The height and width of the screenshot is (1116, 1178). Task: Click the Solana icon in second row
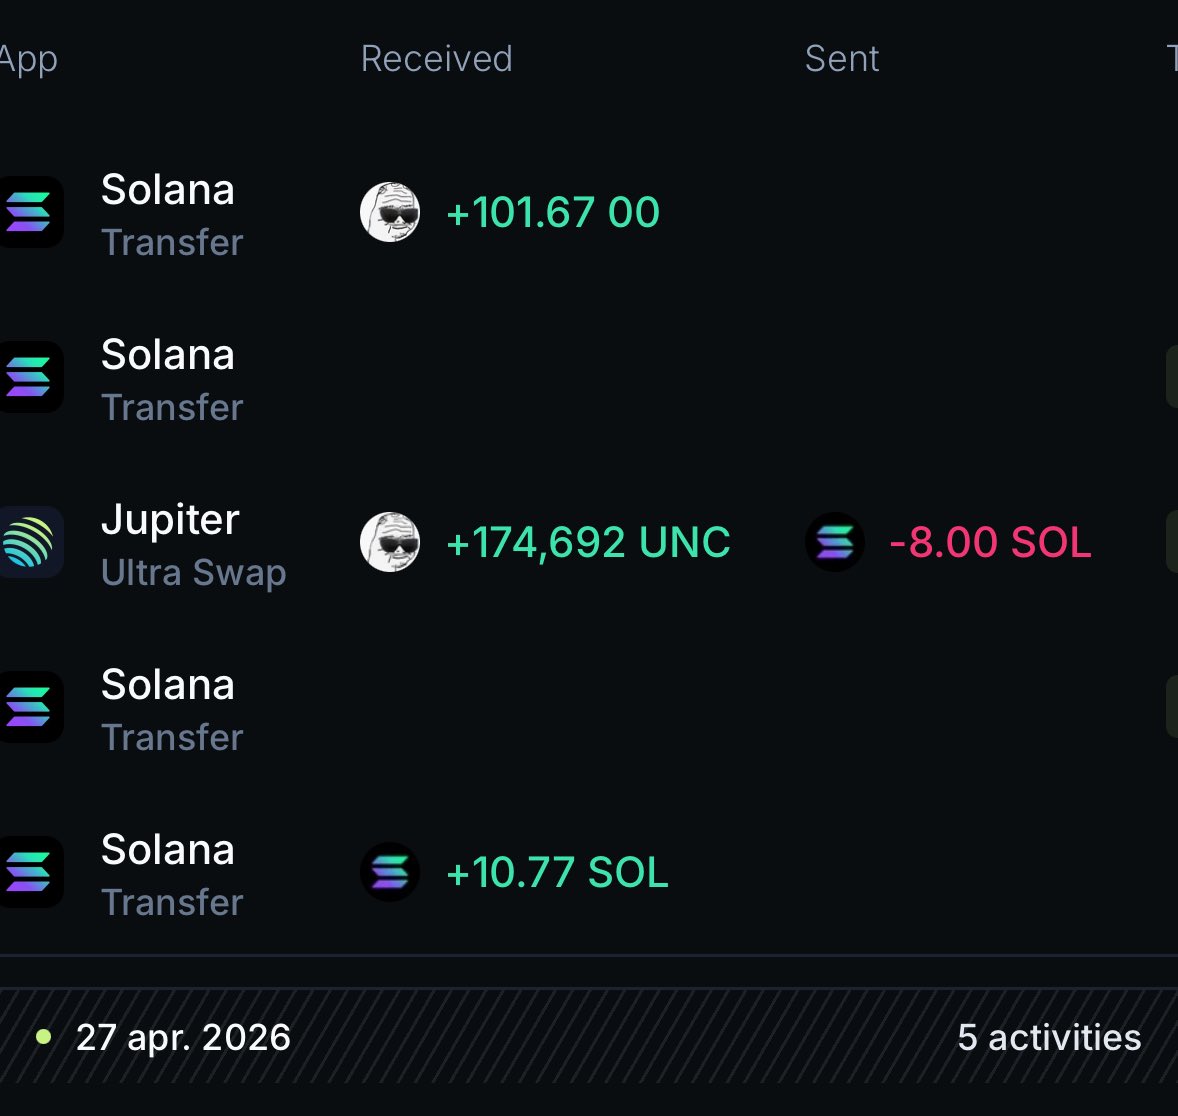(30, 377)
